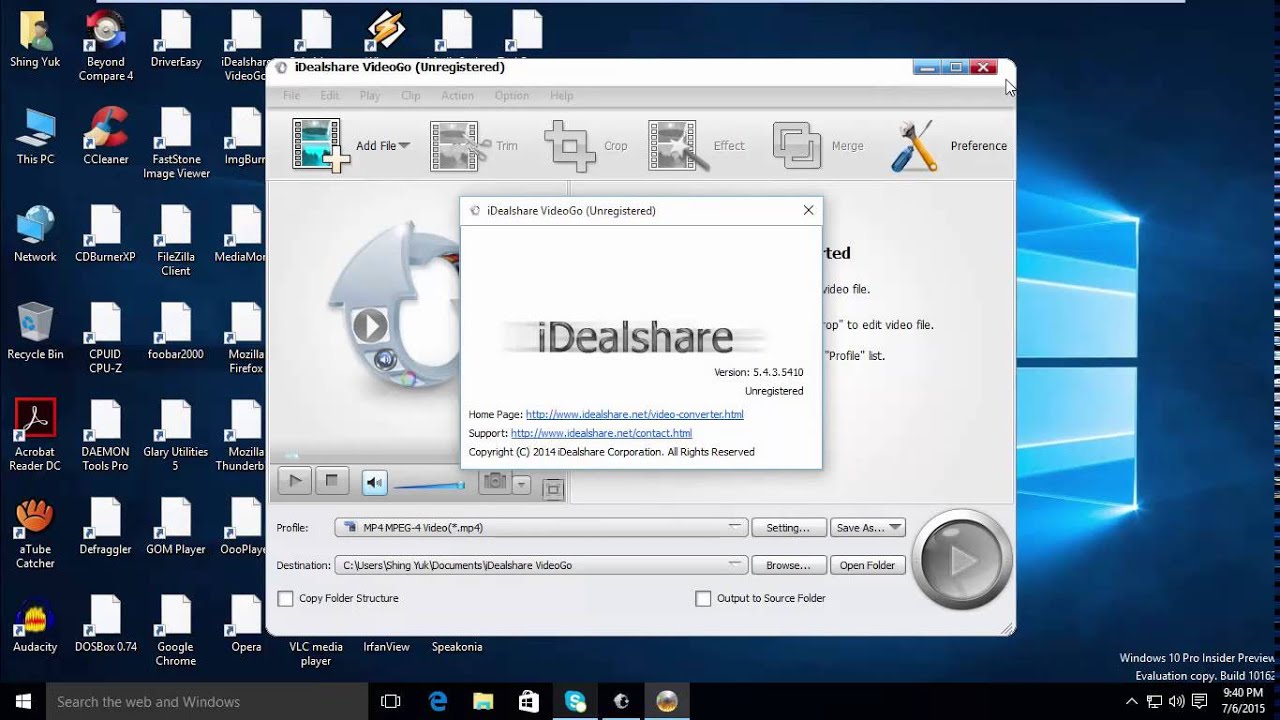Open File Explorer from taskbar
Screen dimensions: 1280x720
(483, 701)
